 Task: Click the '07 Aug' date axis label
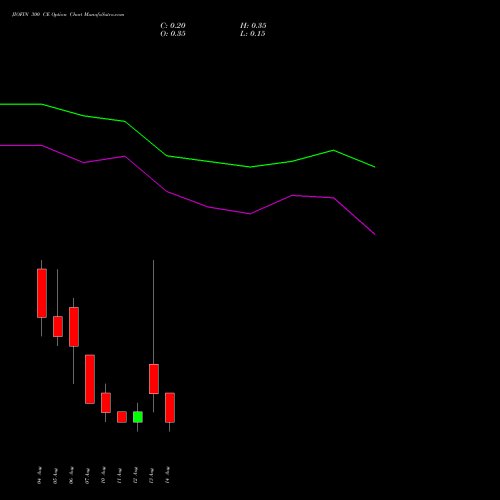tap(88, 475)
